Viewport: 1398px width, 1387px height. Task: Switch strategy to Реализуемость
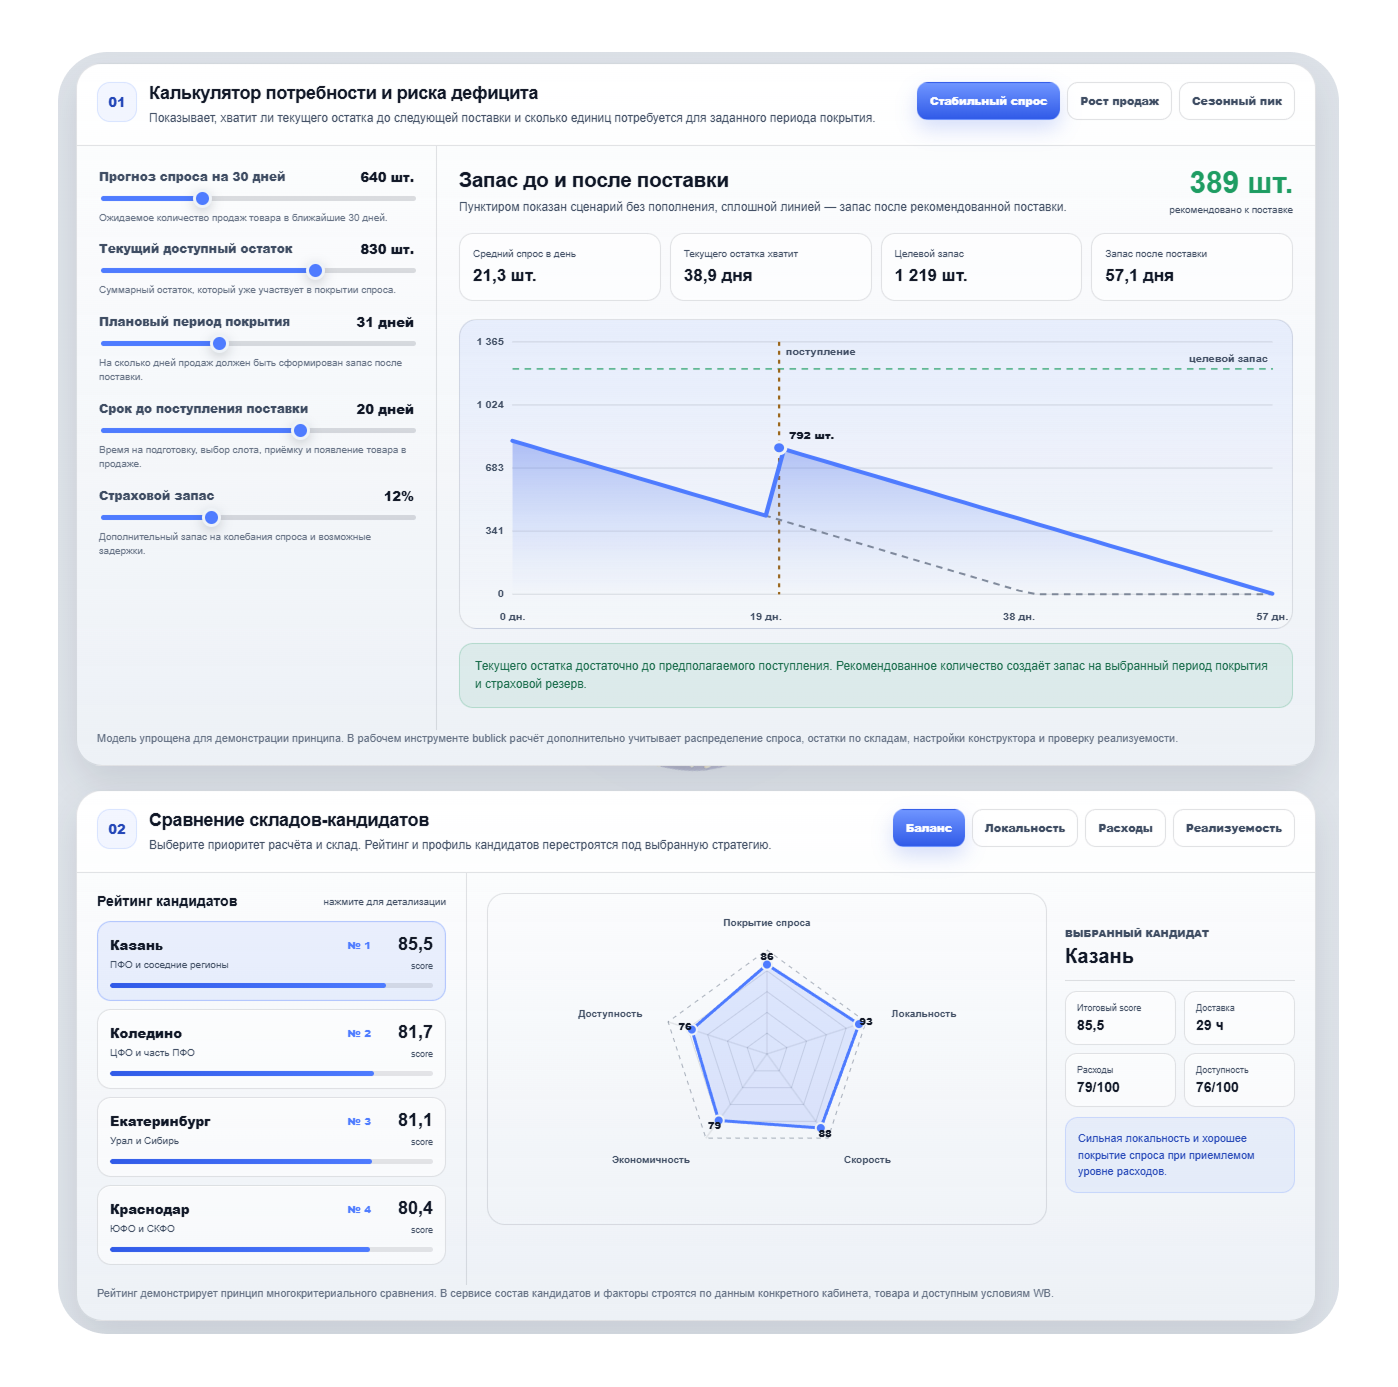1234,828
